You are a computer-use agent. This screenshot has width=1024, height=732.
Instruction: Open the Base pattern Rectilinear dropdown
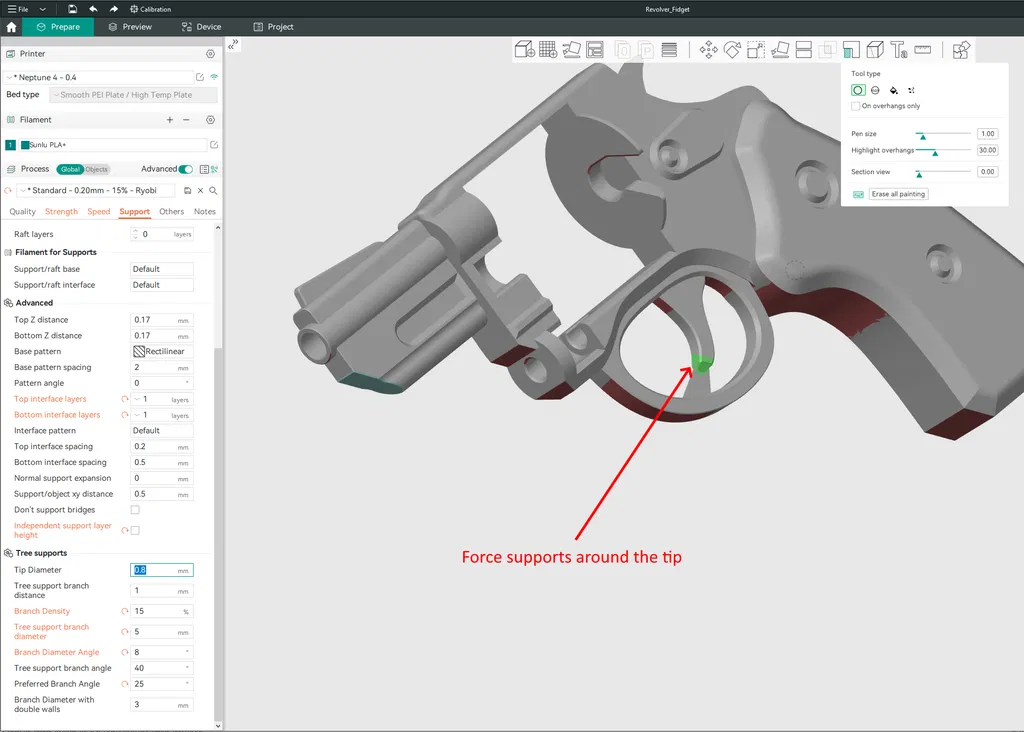(x=162, y=351)
